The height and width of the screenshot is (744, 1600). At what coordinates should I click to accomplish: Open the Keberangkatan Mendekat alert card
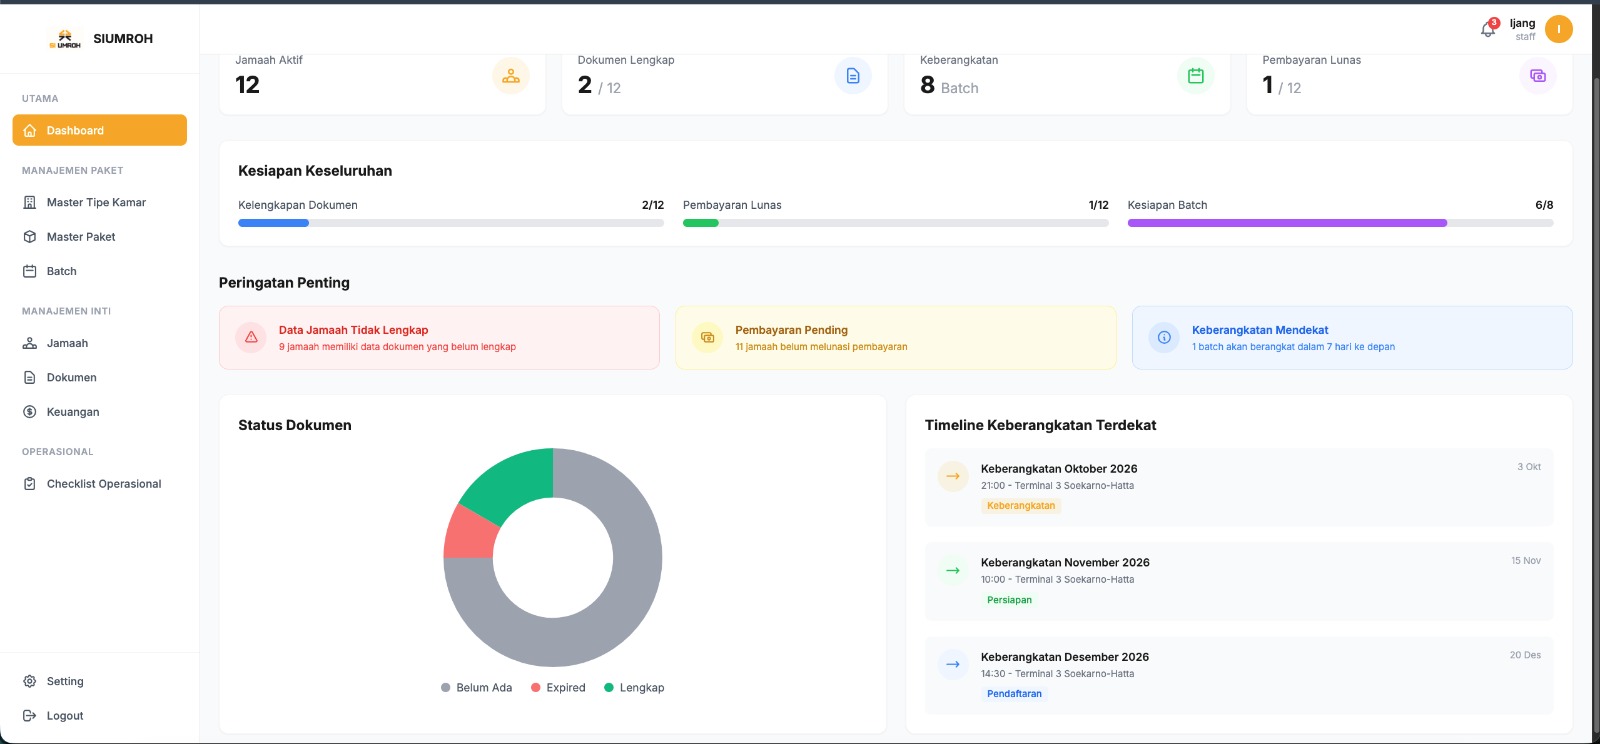click(x=1352, y=338)
